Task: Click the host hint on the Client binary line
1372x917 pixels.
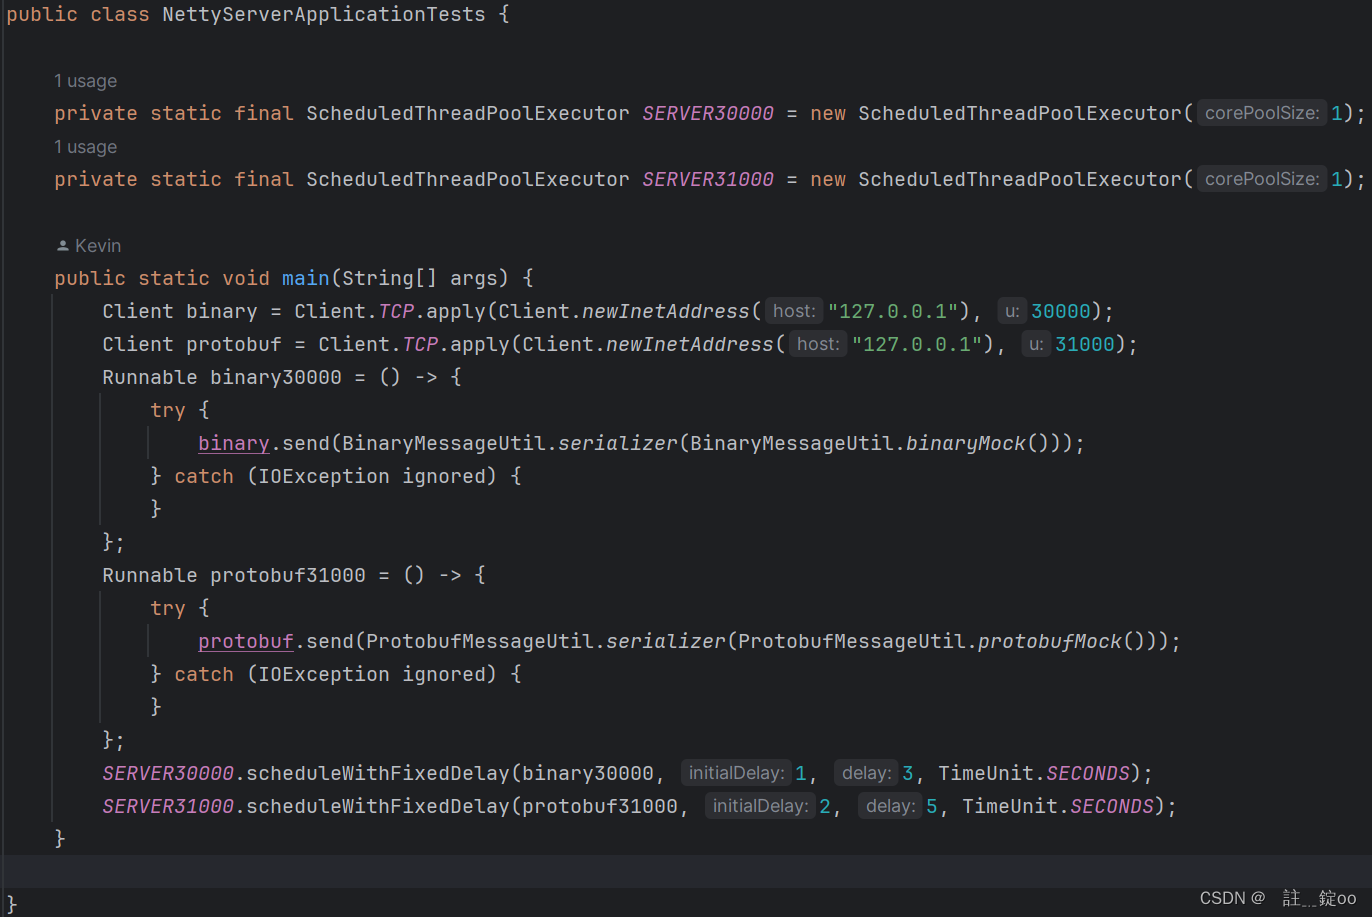Action: pos(794,311)
